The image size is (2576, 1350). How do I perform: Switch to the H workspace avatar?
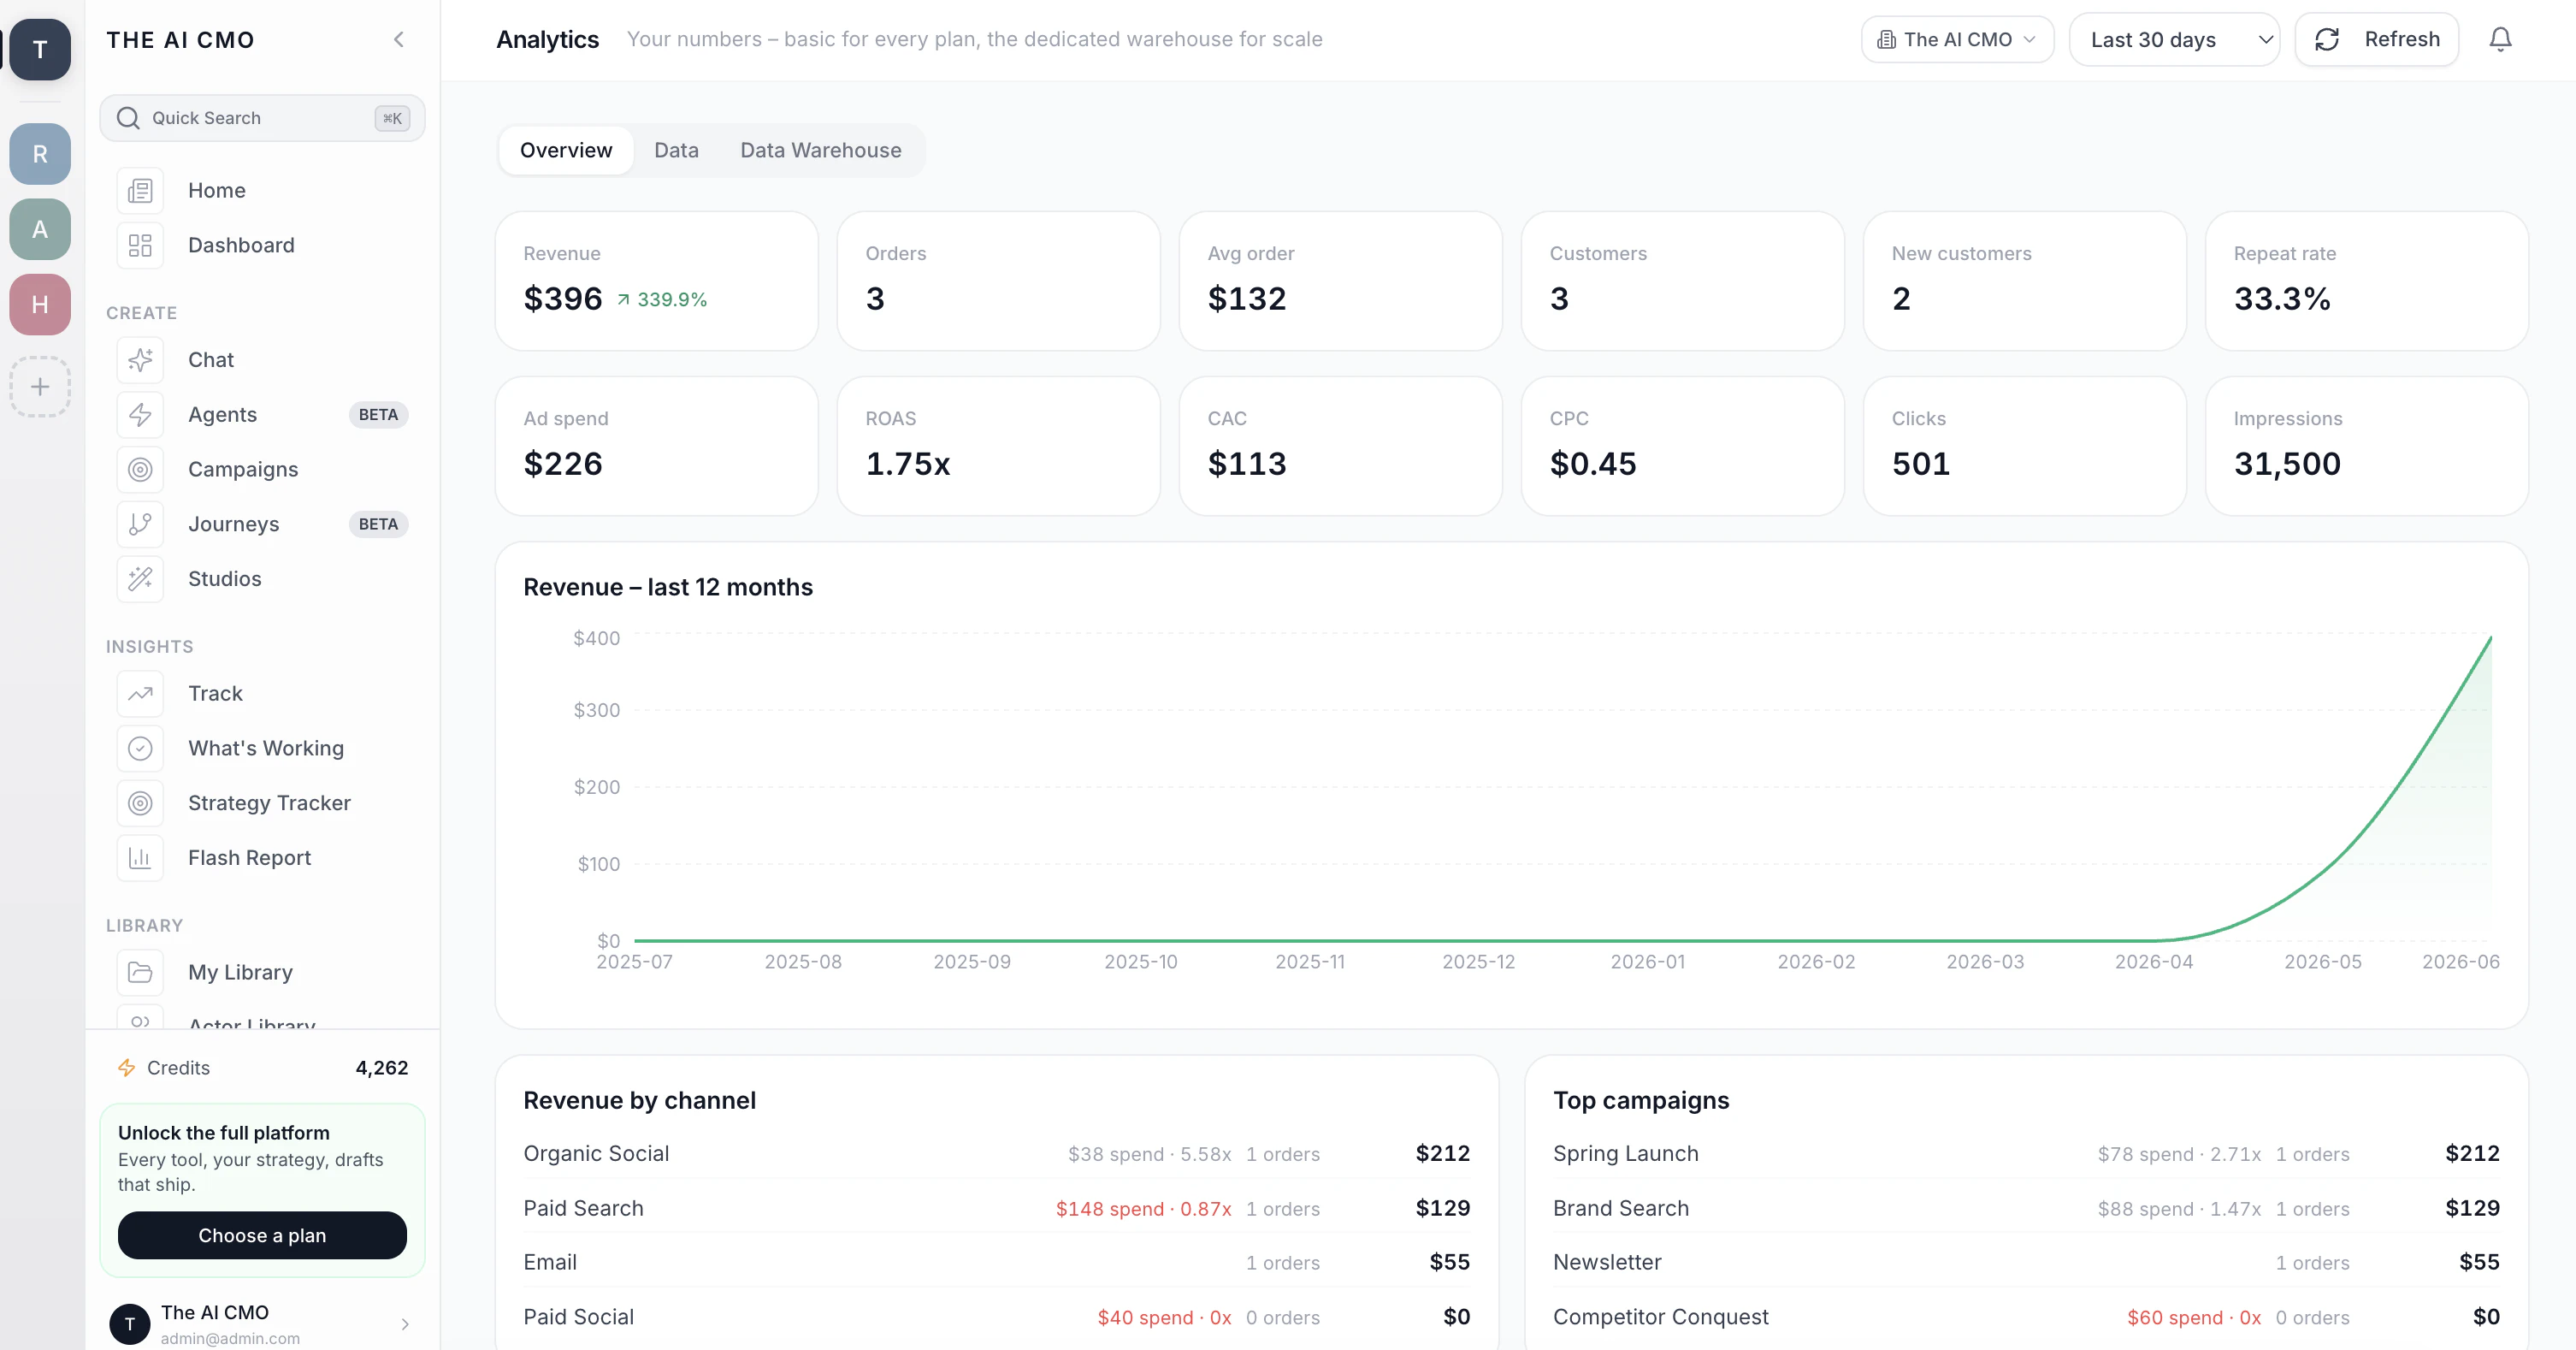pyautogui.click(x=40, y=304)
